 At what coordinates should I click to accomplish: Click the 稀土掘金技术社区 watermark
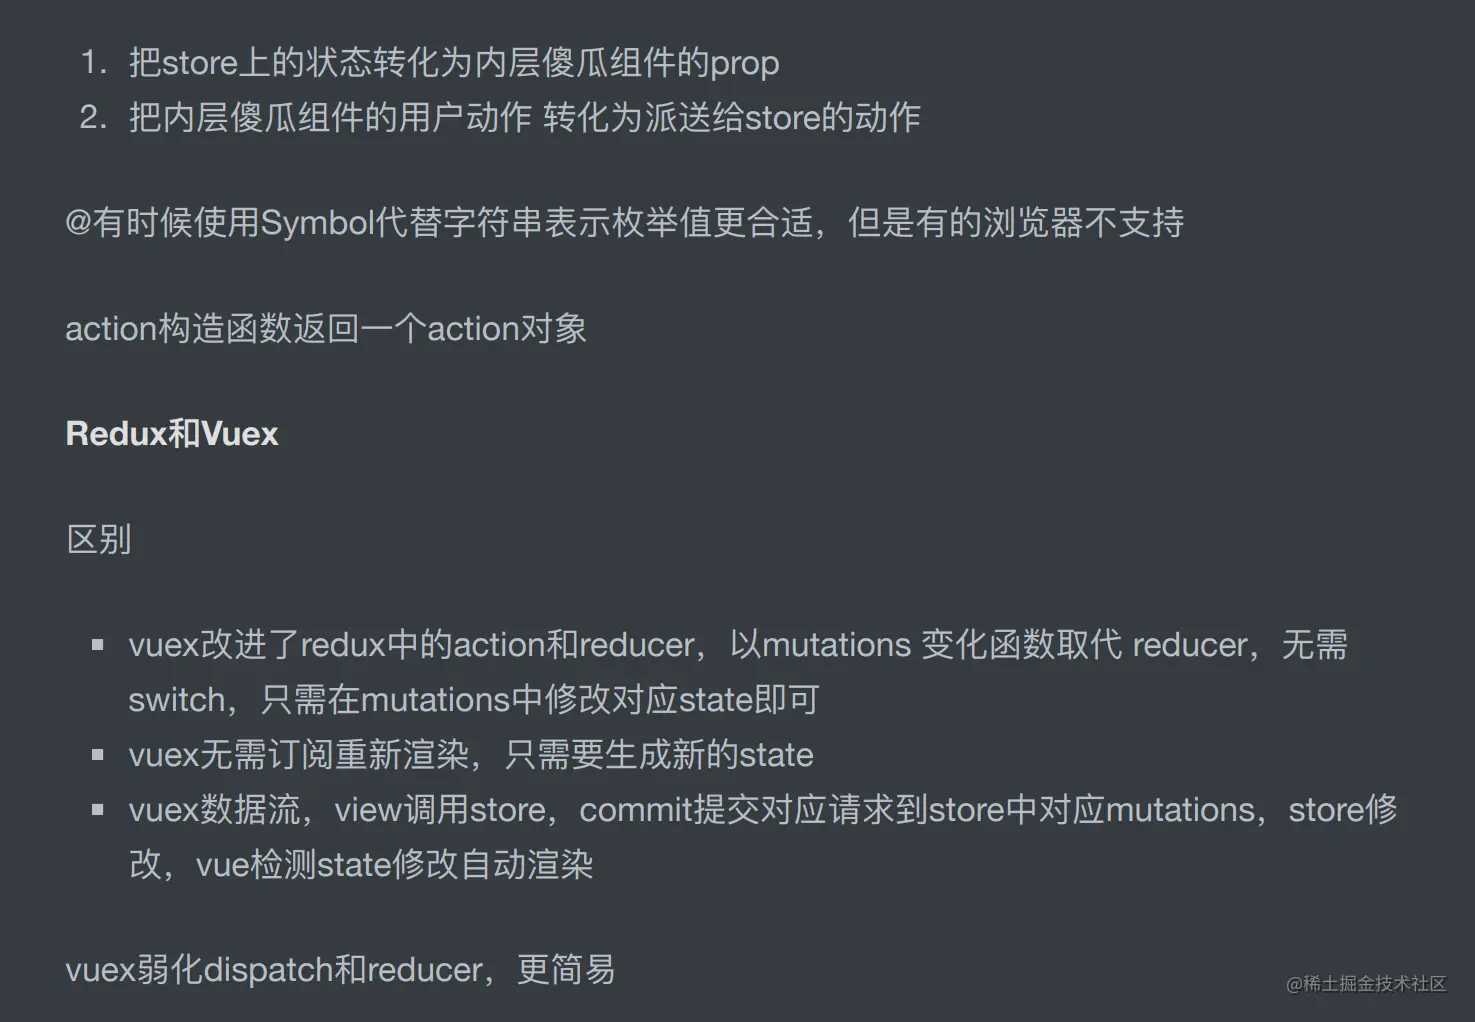click(x=1366, y=984)
